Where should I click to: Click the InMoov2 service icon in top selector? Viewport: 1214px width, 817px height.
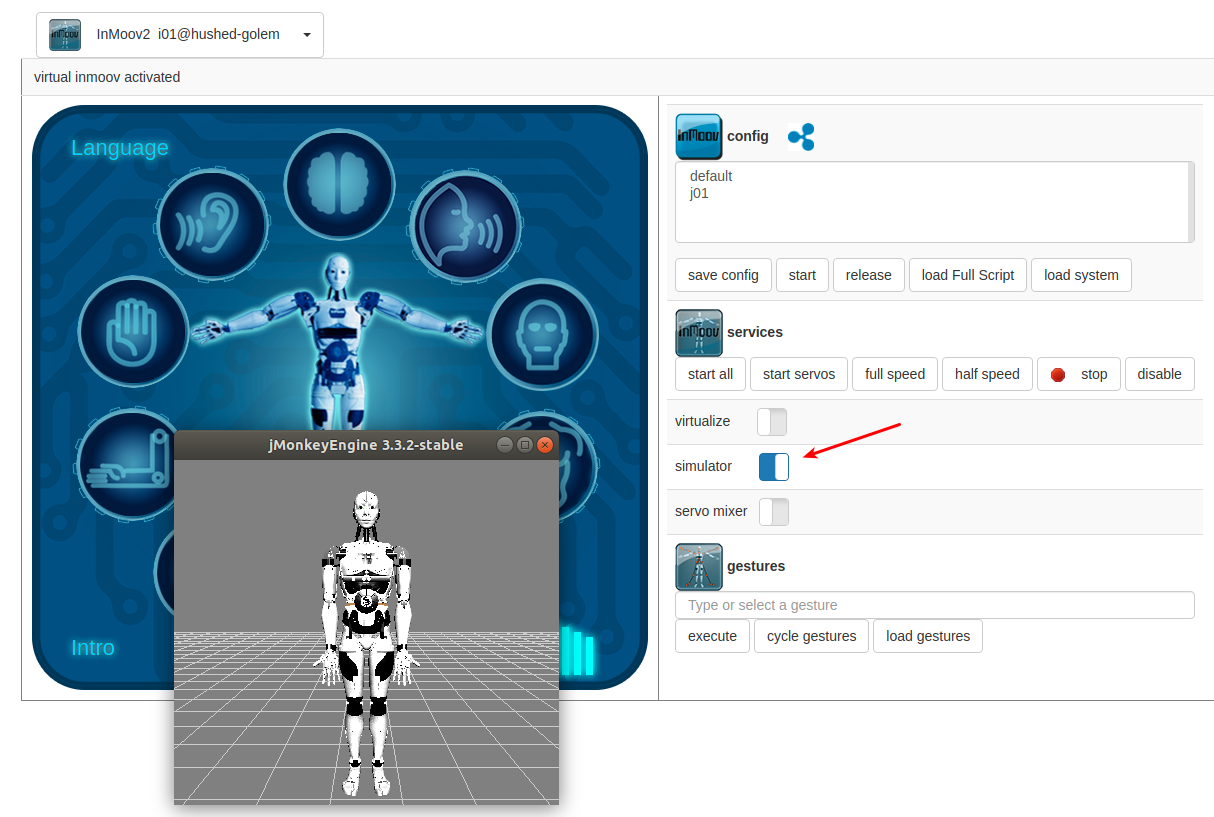[x=65, y=35]
